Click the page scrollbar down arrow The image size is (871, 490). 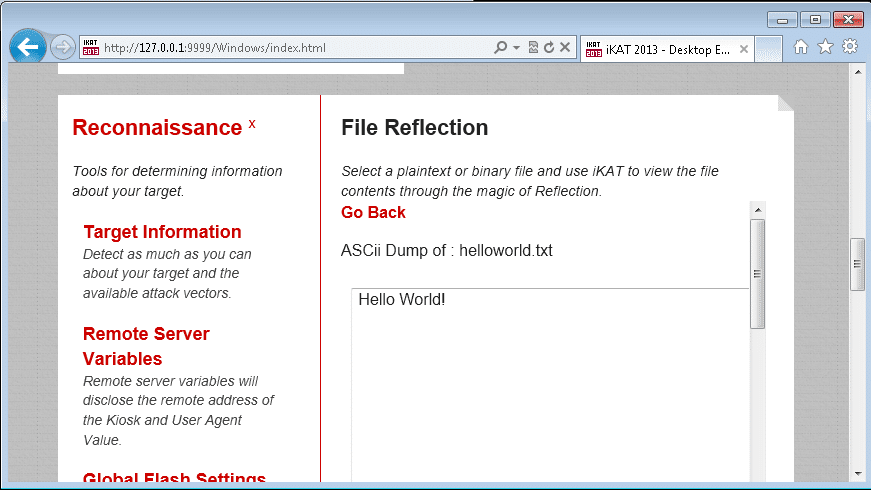point(857,474)
